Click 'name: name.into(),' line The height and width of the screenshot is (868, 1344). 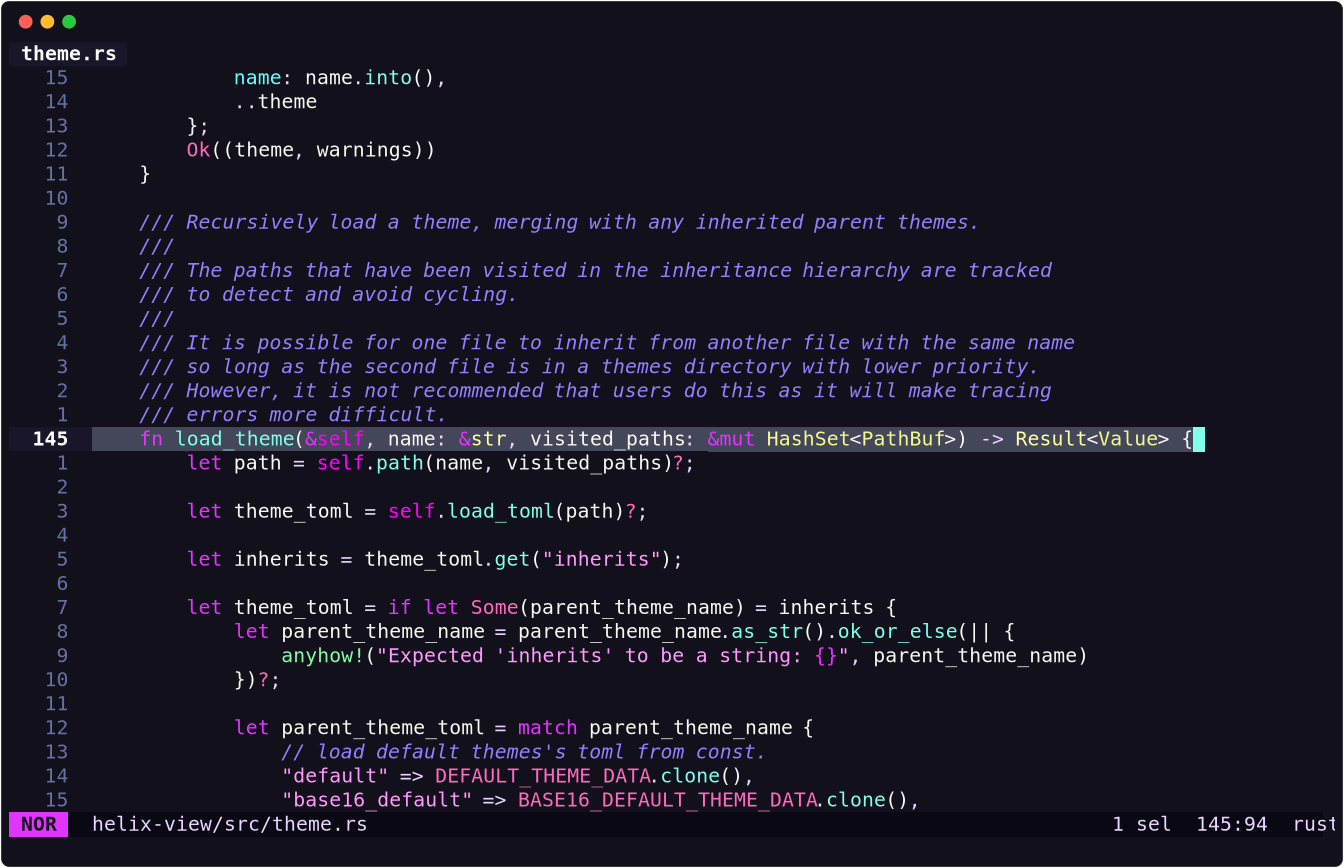pyautogui.click(x=340, y=78)
